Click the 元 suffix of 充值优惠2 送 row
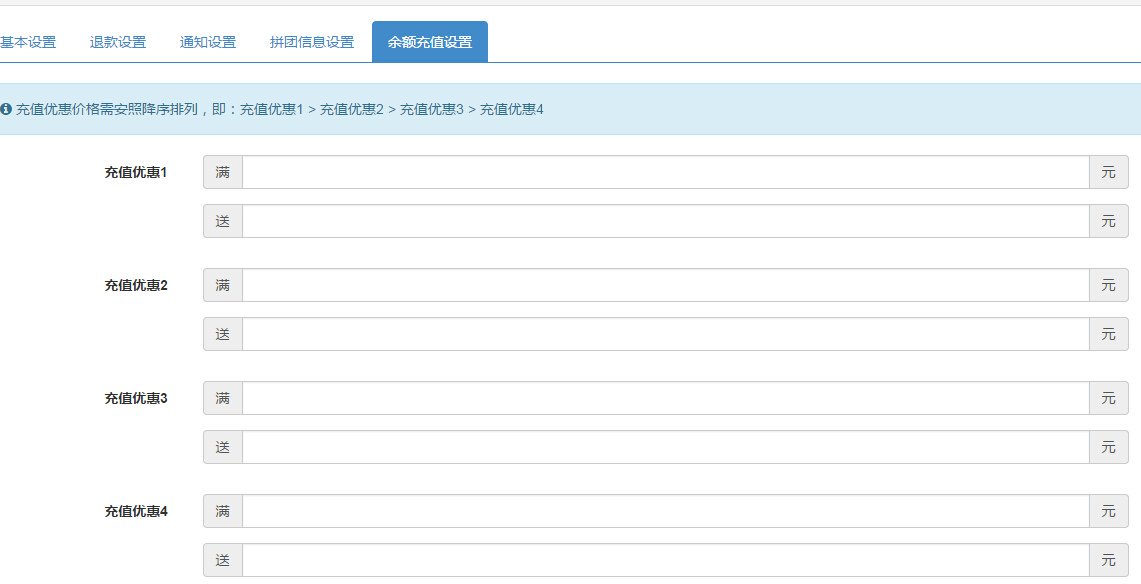The height and width of the screenshot is (584, 1141). coord(1109,334)
